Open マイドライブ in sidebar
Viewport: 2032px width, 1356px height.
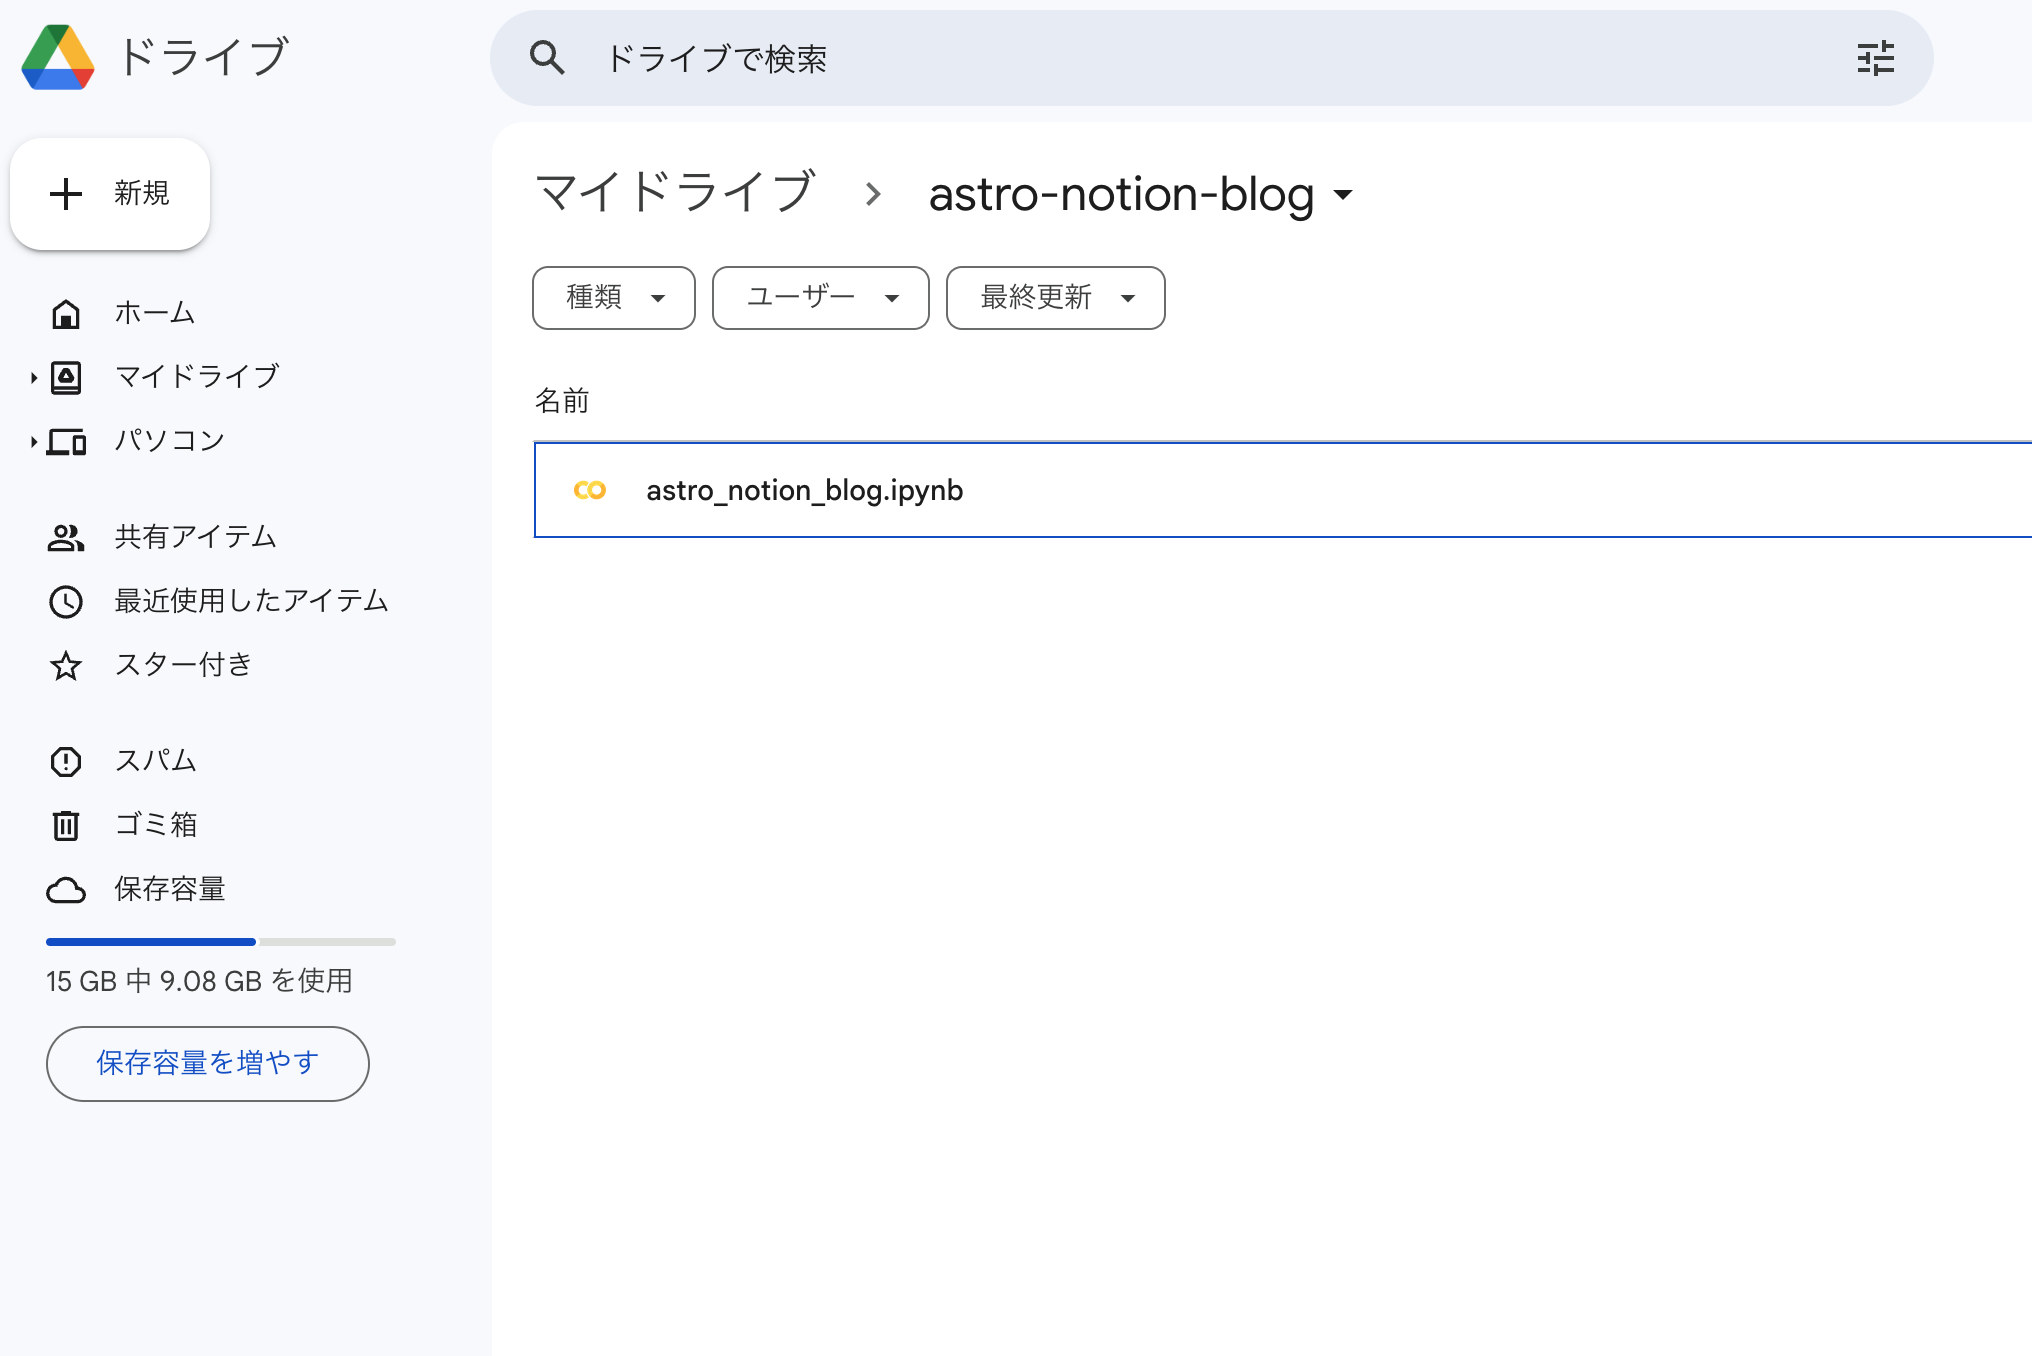[x=197, y=377]
